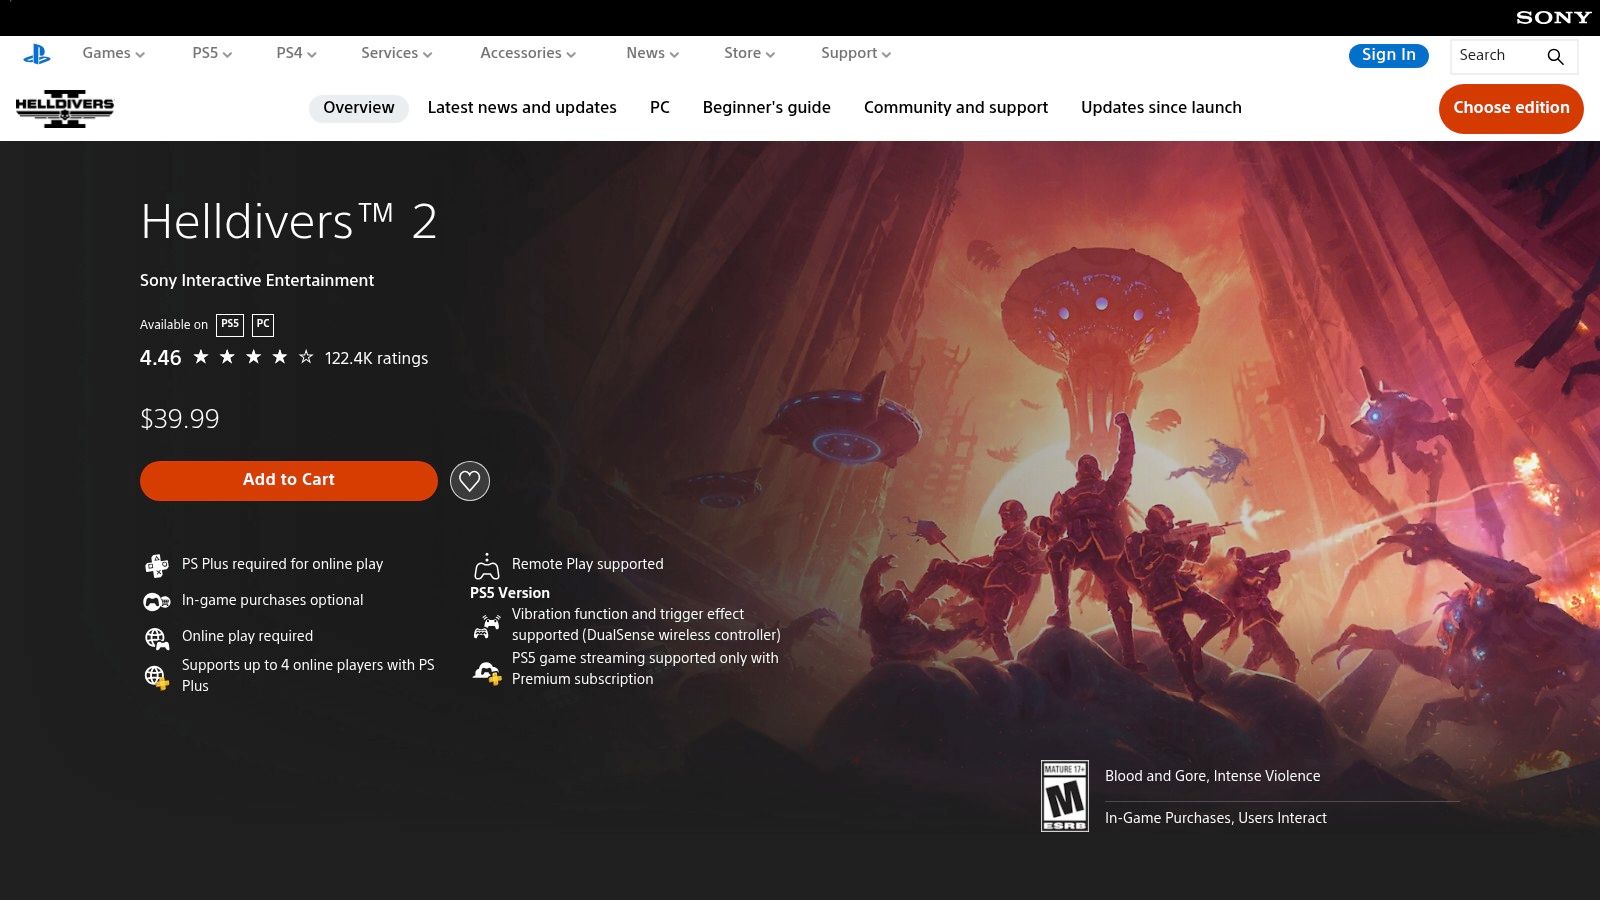Image resolution: width=1600 pixels, height=900 pixels.
Task: Click 'Supports up to 4 online players' text
Action: 308,675
